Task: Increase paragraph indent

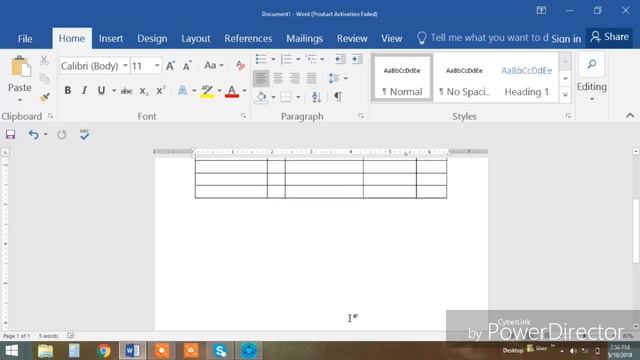Action: tap(357, 59)
